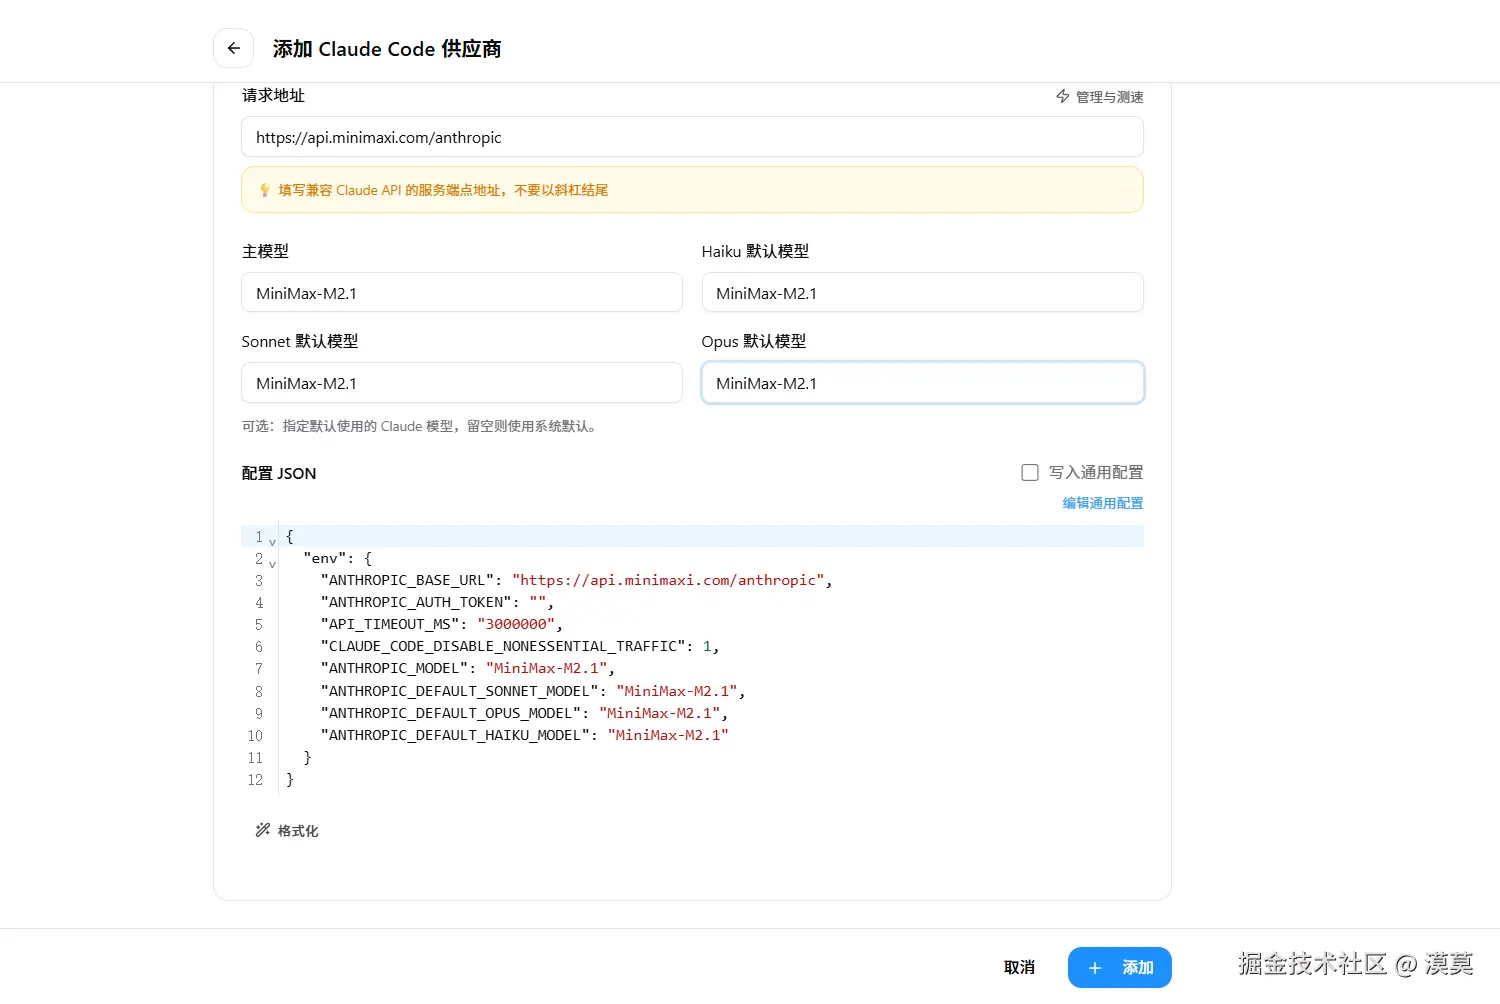Click the lightning speed-test icon
1500x1004 pixels.
coord(1063,96)
